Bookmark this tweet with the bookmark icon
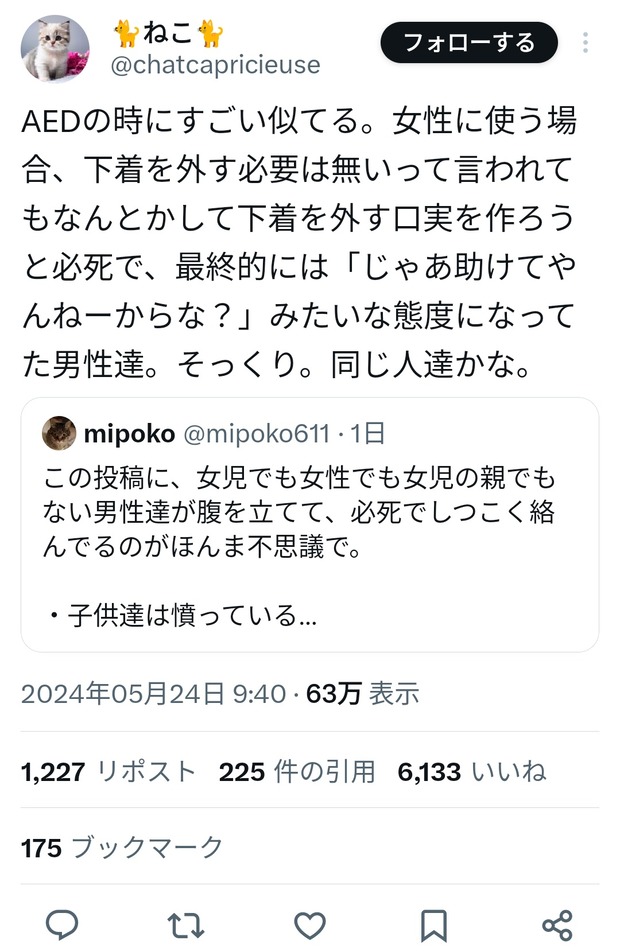 click(x=433, y=924)
